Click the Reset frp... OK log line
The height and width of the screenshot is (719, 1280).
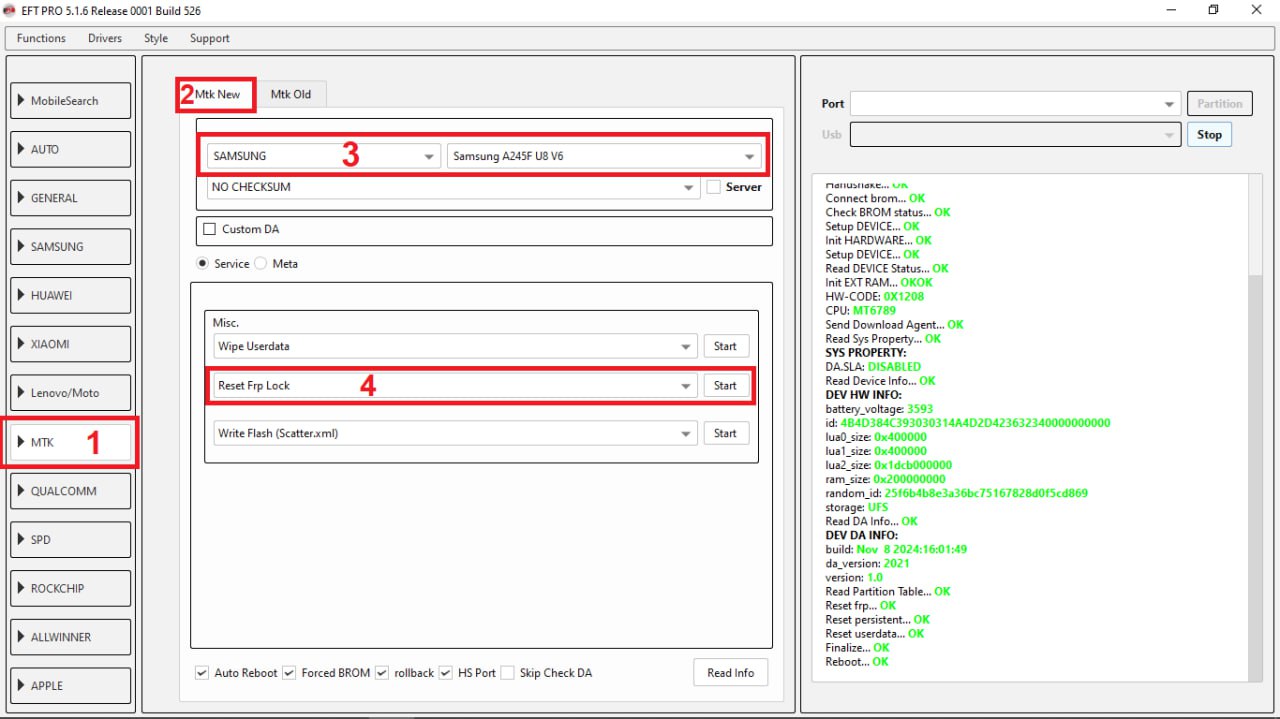tap(861, 605)
